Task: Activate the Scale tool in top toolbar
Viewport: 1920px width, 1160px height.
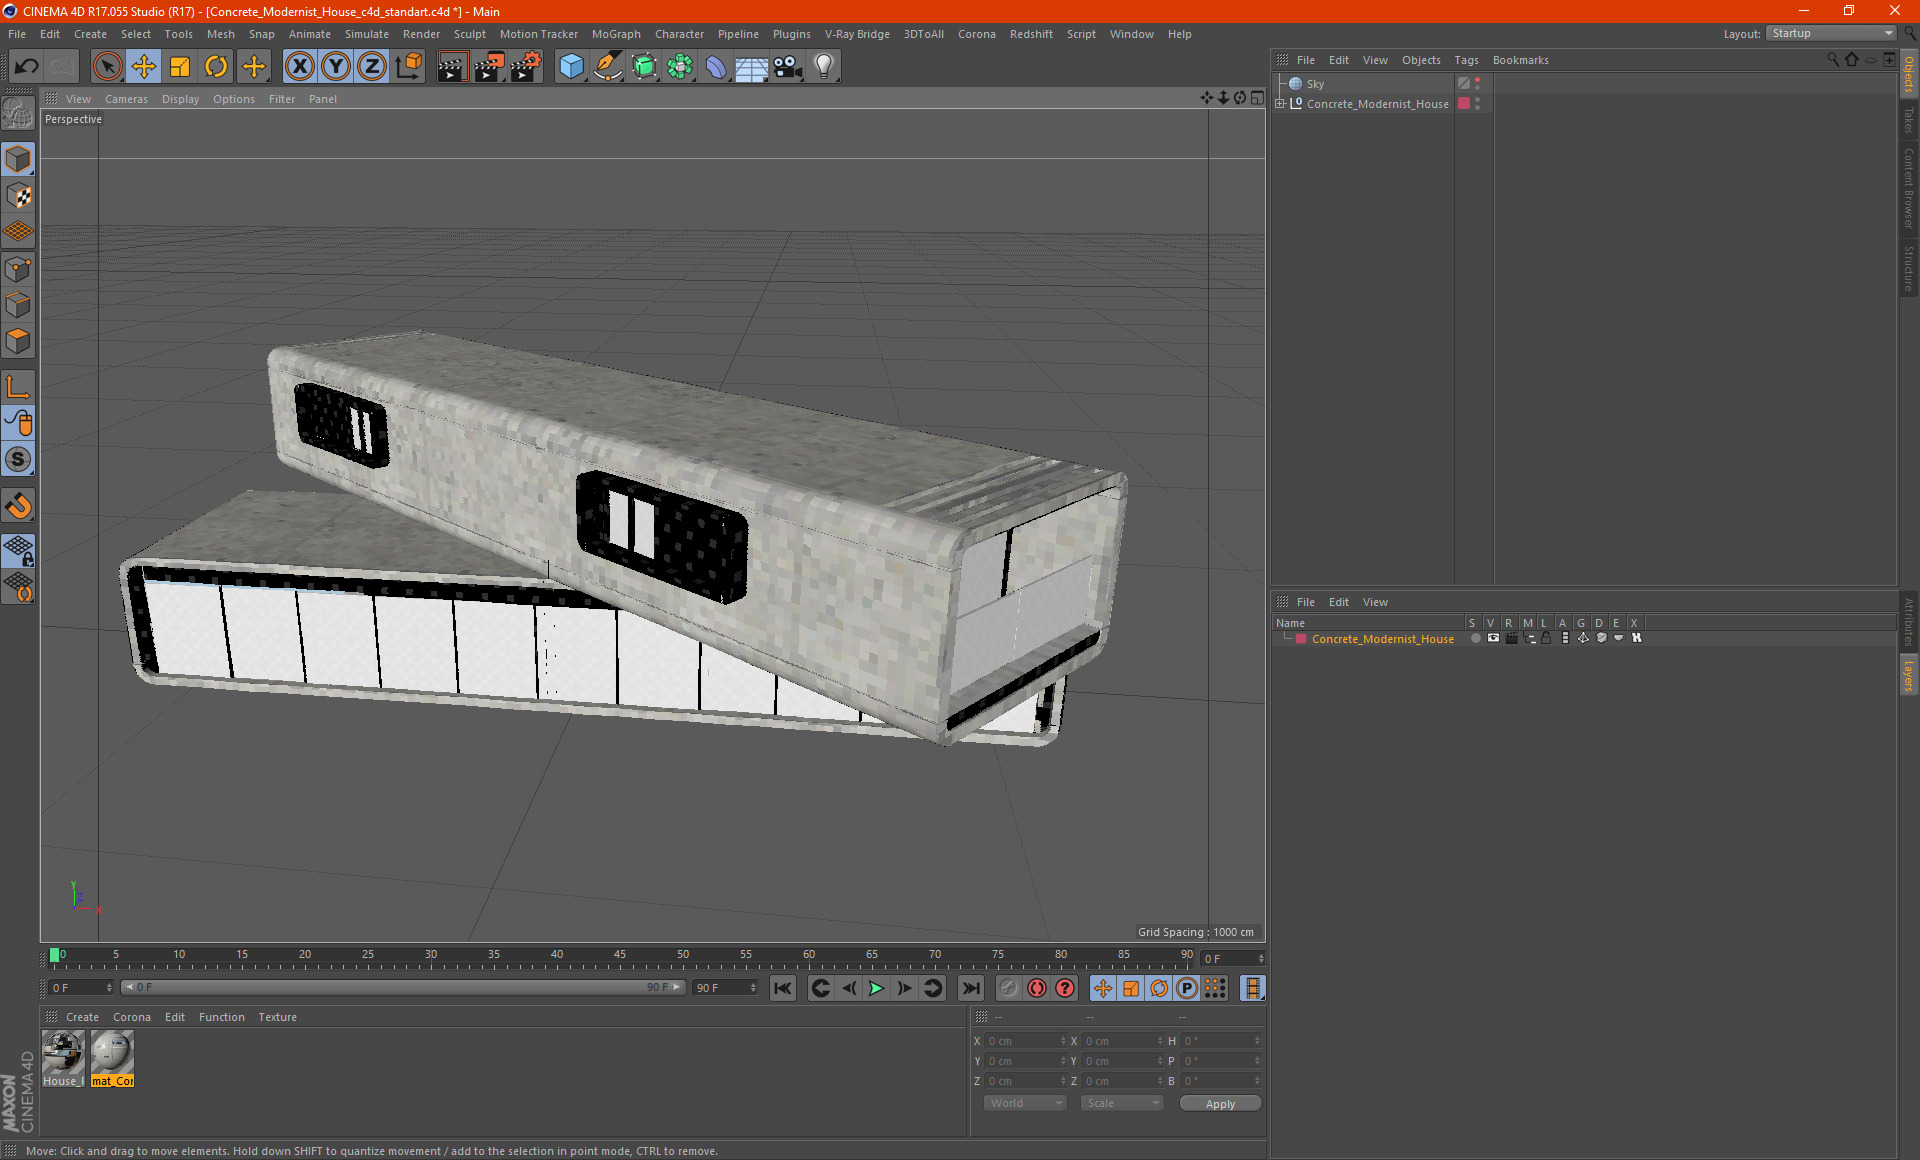Action: (x=180, y=67)
